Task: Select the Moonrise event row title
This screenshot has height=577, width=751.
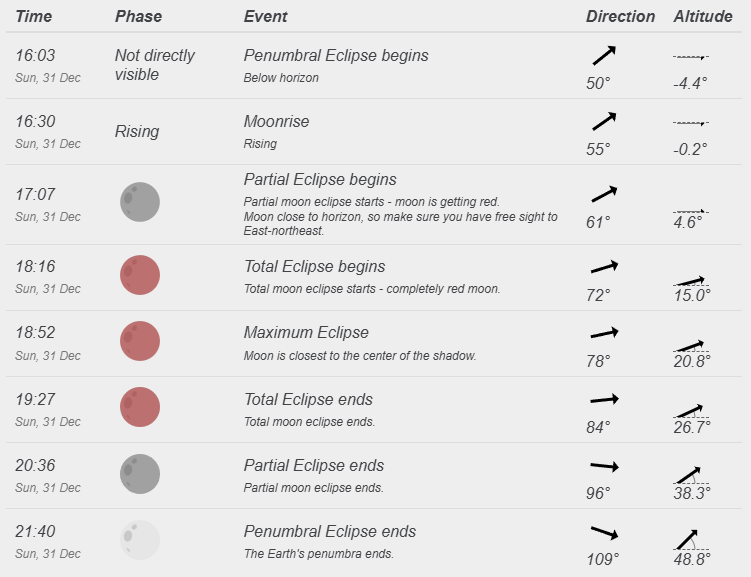Action: [276, 122]
